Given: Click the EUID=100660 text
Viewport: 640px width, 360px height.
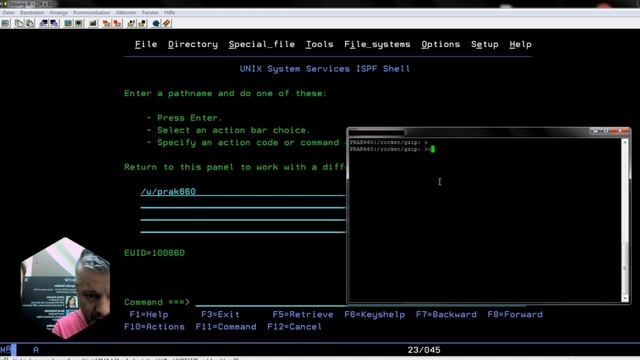Looking at the screenshot, I should (154, 253).
